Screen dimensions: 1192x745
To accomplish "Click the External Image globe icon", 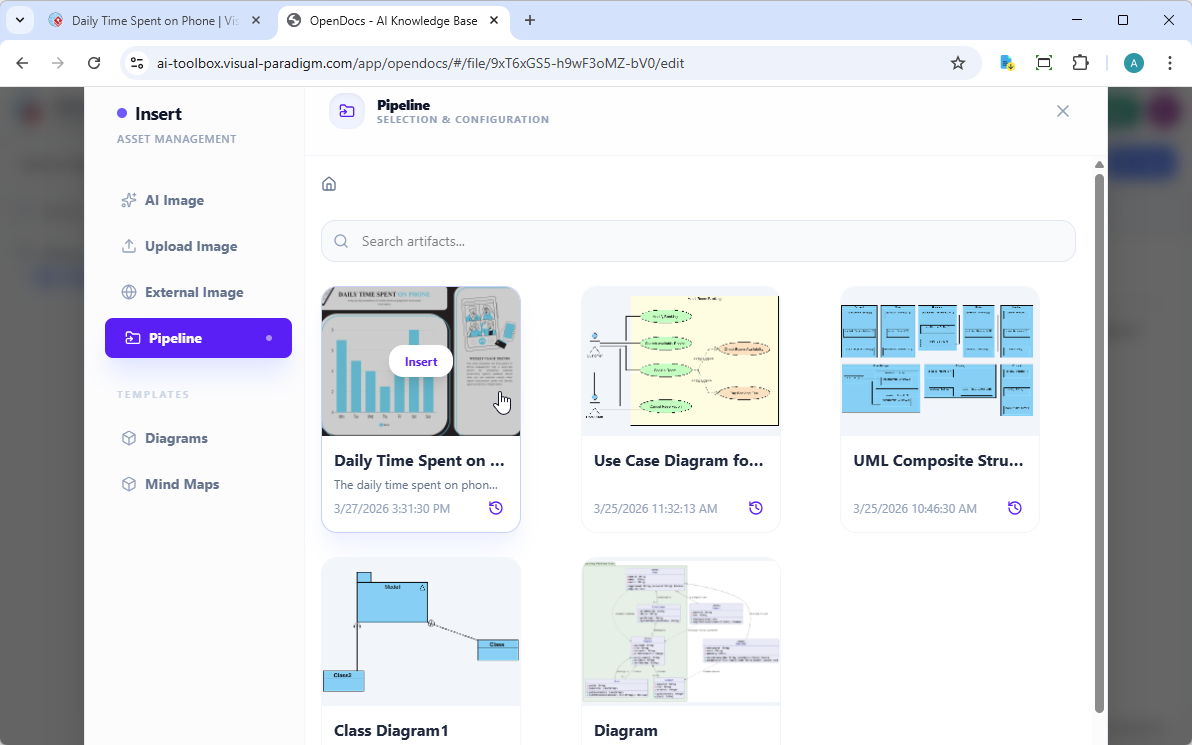I will pyautogui.click(x=128, y=292).
